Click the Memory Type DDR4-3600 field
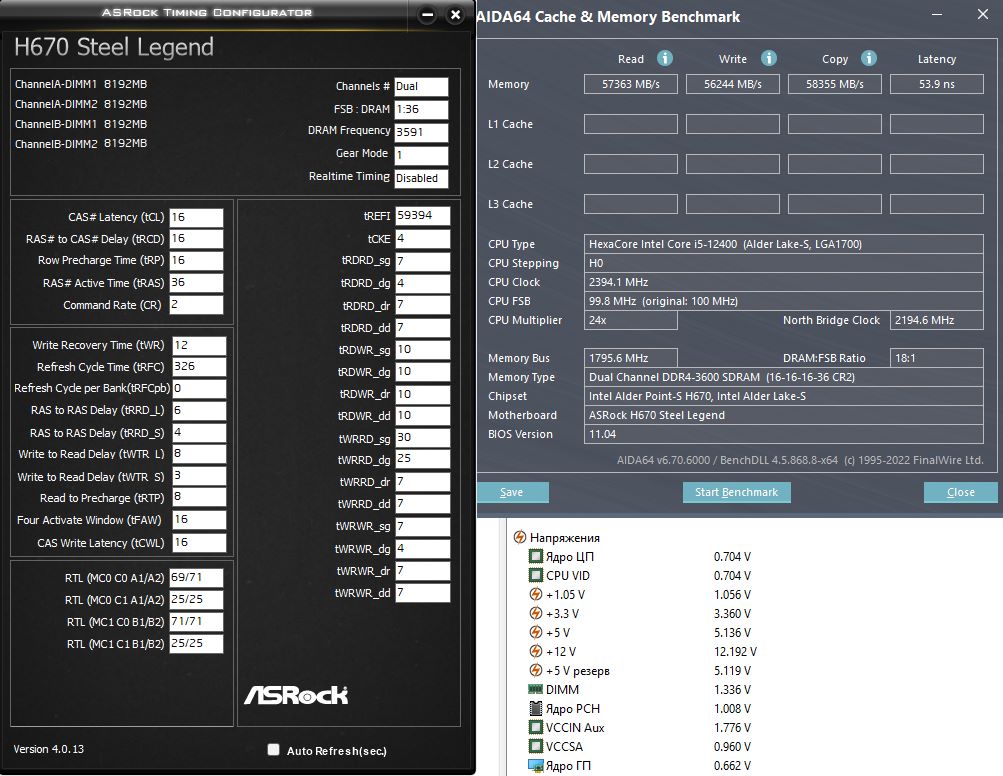The height and width of the screenshot is (776, 1003). coord(784,377)
